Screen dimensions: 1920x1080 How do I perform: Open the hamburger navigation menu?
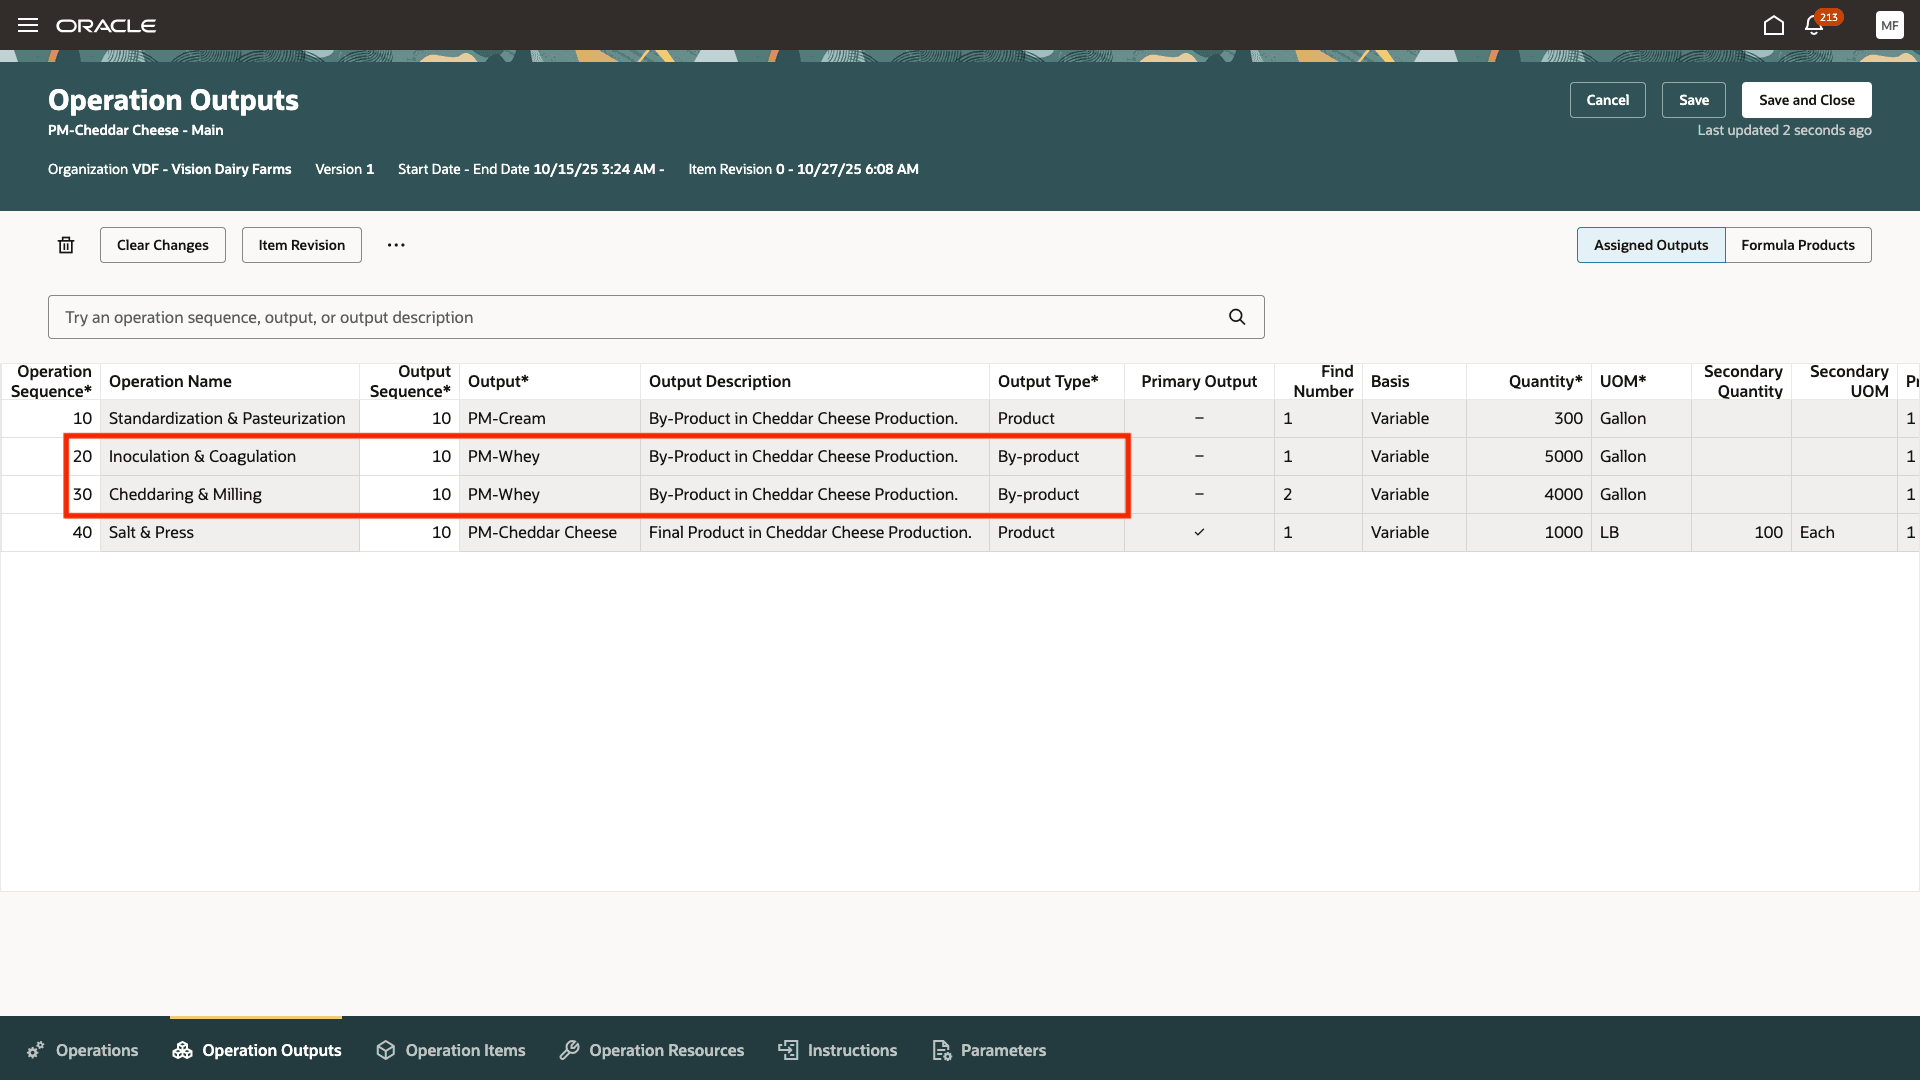tap(28, 25)
